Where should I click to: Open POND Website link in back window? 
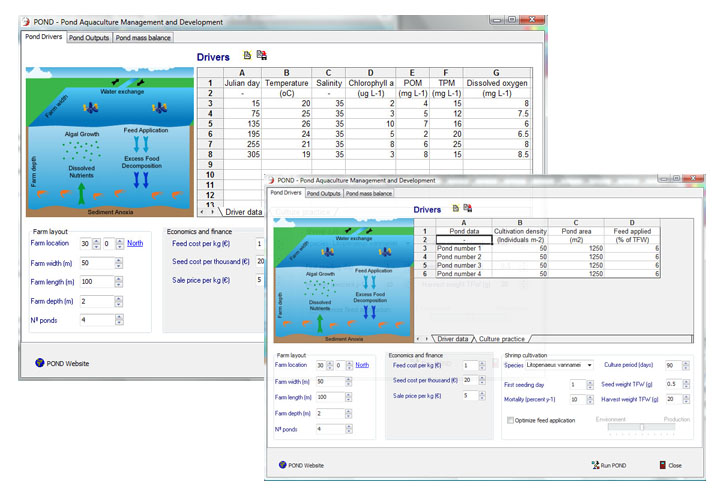tap(68, 363)
